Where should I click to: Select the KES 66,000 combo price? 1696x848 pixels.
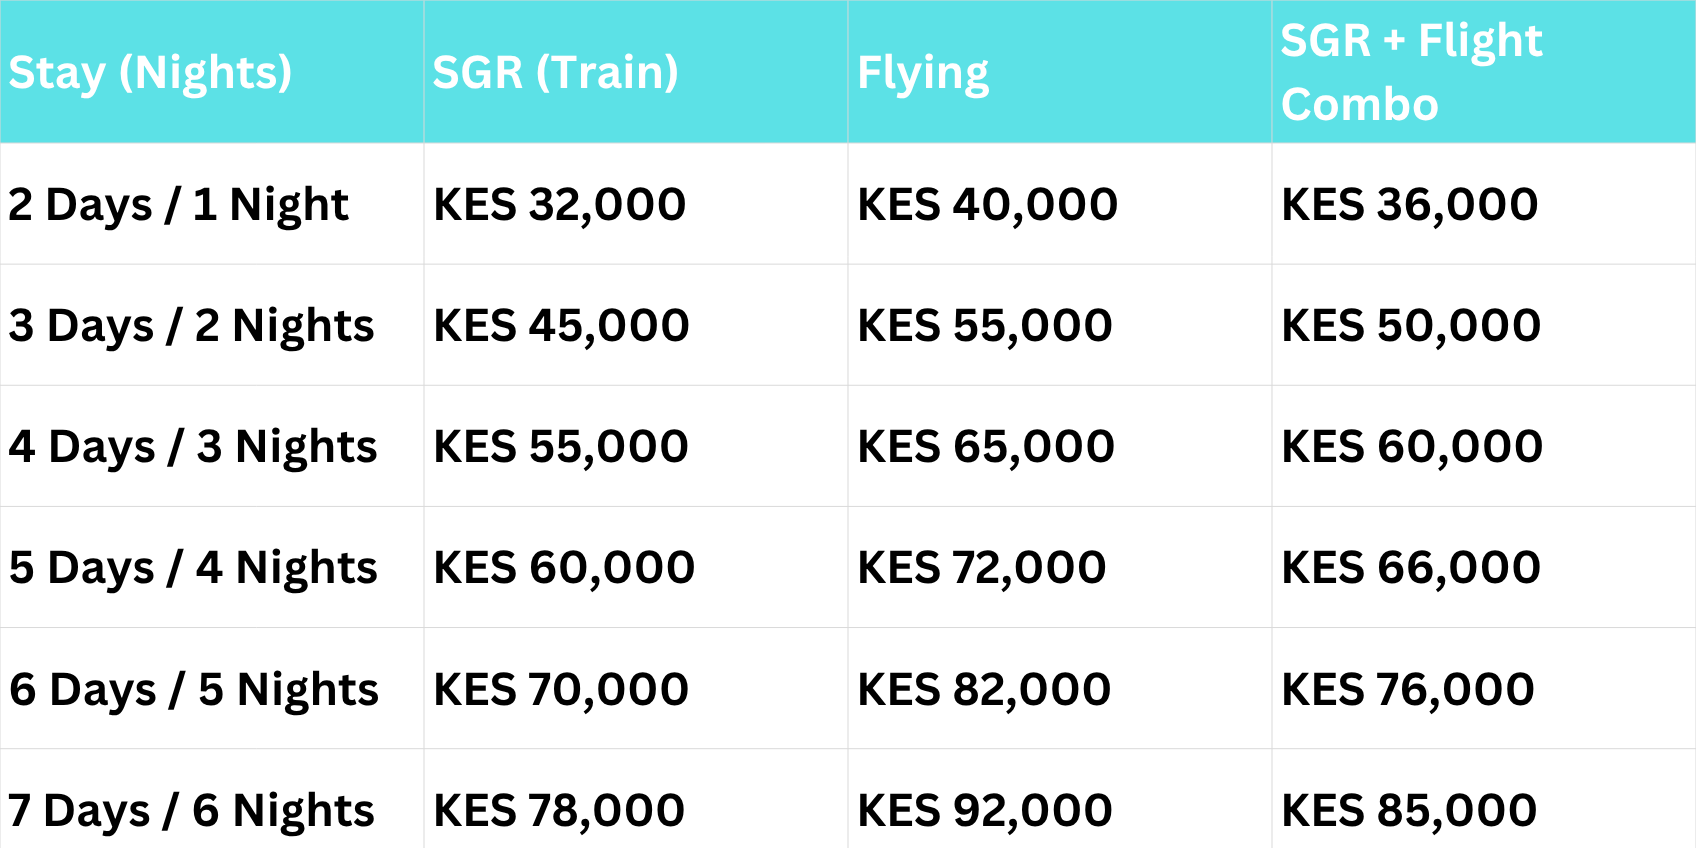pyautogui.click(x=1411, y=568)
